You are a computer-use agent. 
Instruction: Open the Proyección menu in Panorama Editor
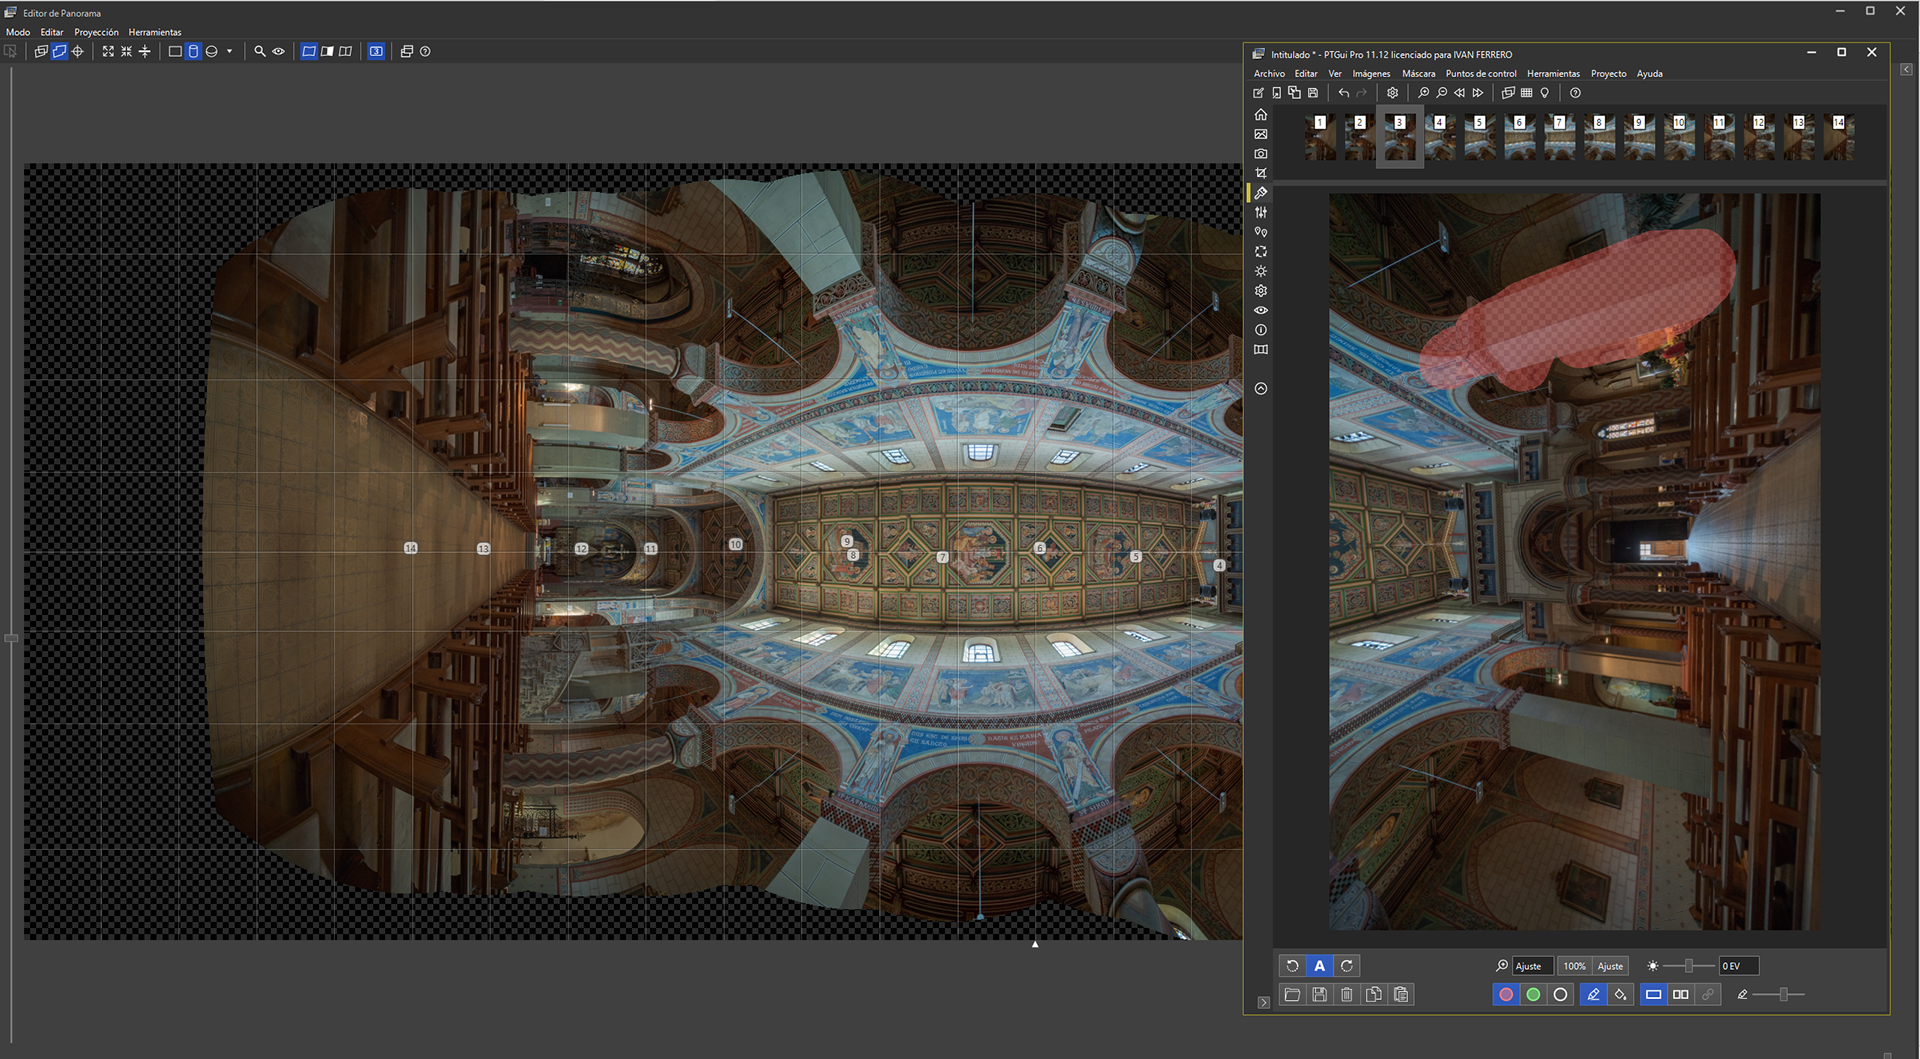(x=96, y=32)
